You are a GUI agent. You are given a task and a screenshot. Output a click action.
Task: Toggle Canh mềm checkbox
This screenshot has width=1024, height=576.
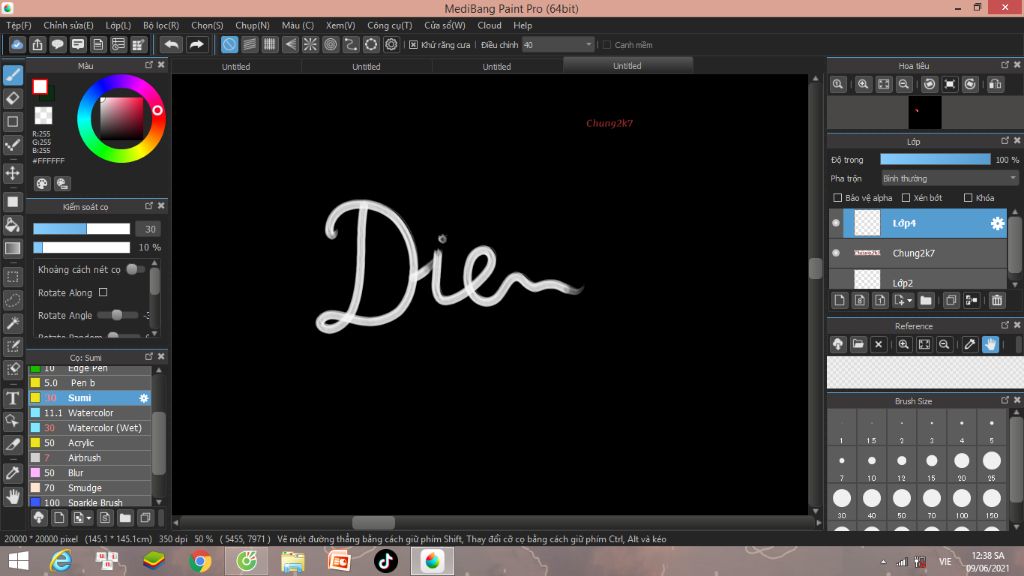(607, 44)
